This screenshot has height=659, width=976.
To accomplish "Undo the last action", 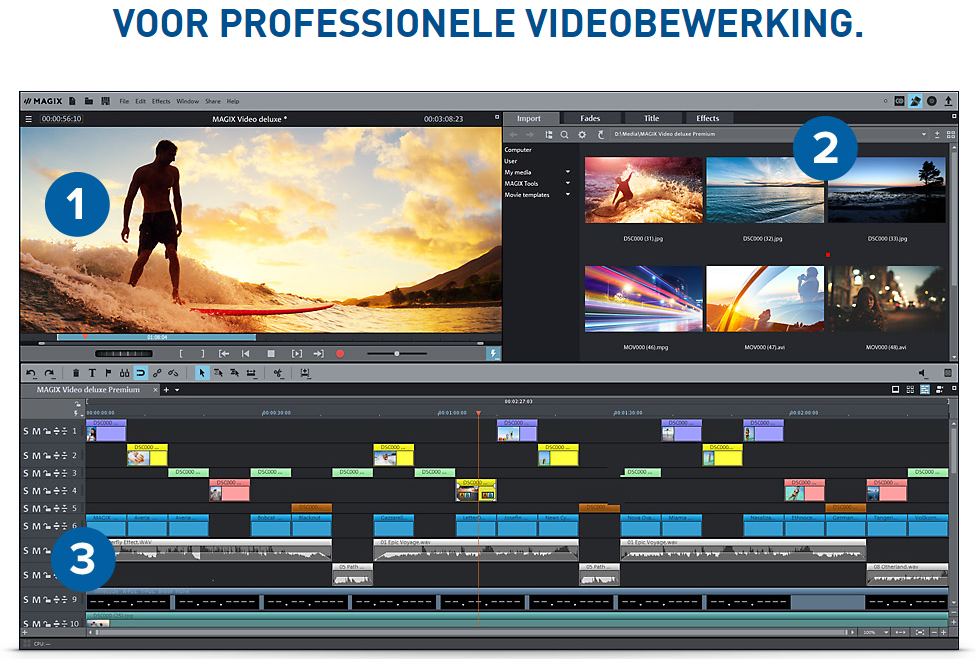I will 30,373.
